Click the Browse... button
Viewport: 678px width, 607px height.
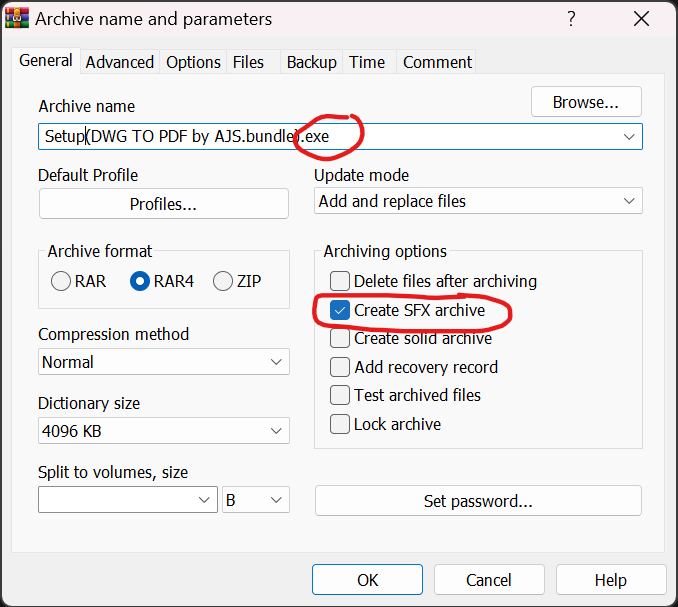[586, 102]
